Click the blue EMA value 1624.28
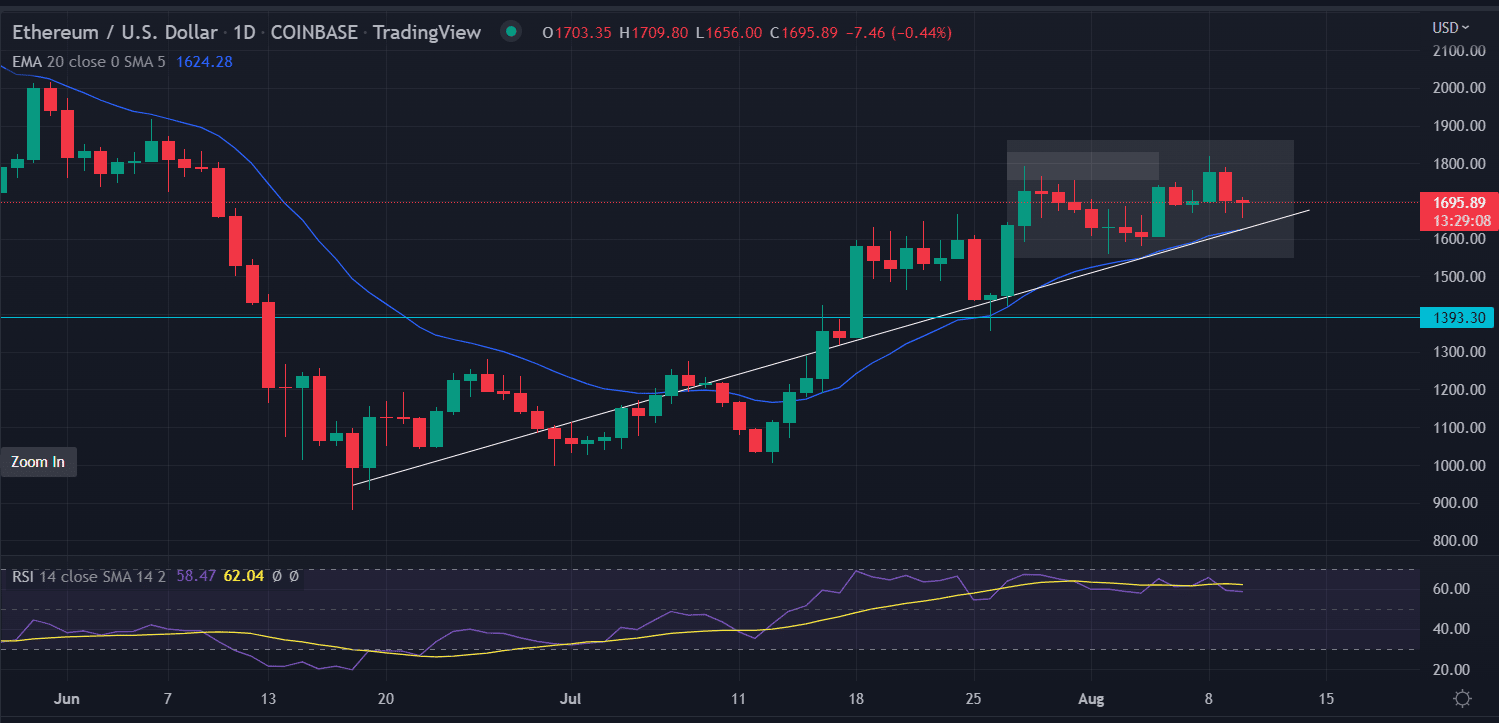Screen dimensions: 1499x723 204,61
